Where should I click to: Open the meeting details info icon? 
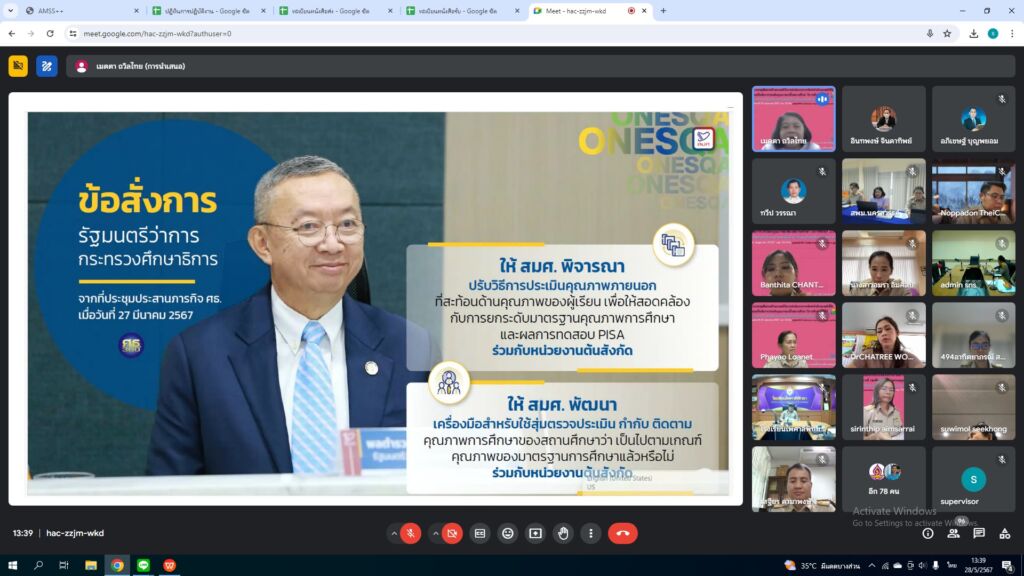tap(928, 533)
